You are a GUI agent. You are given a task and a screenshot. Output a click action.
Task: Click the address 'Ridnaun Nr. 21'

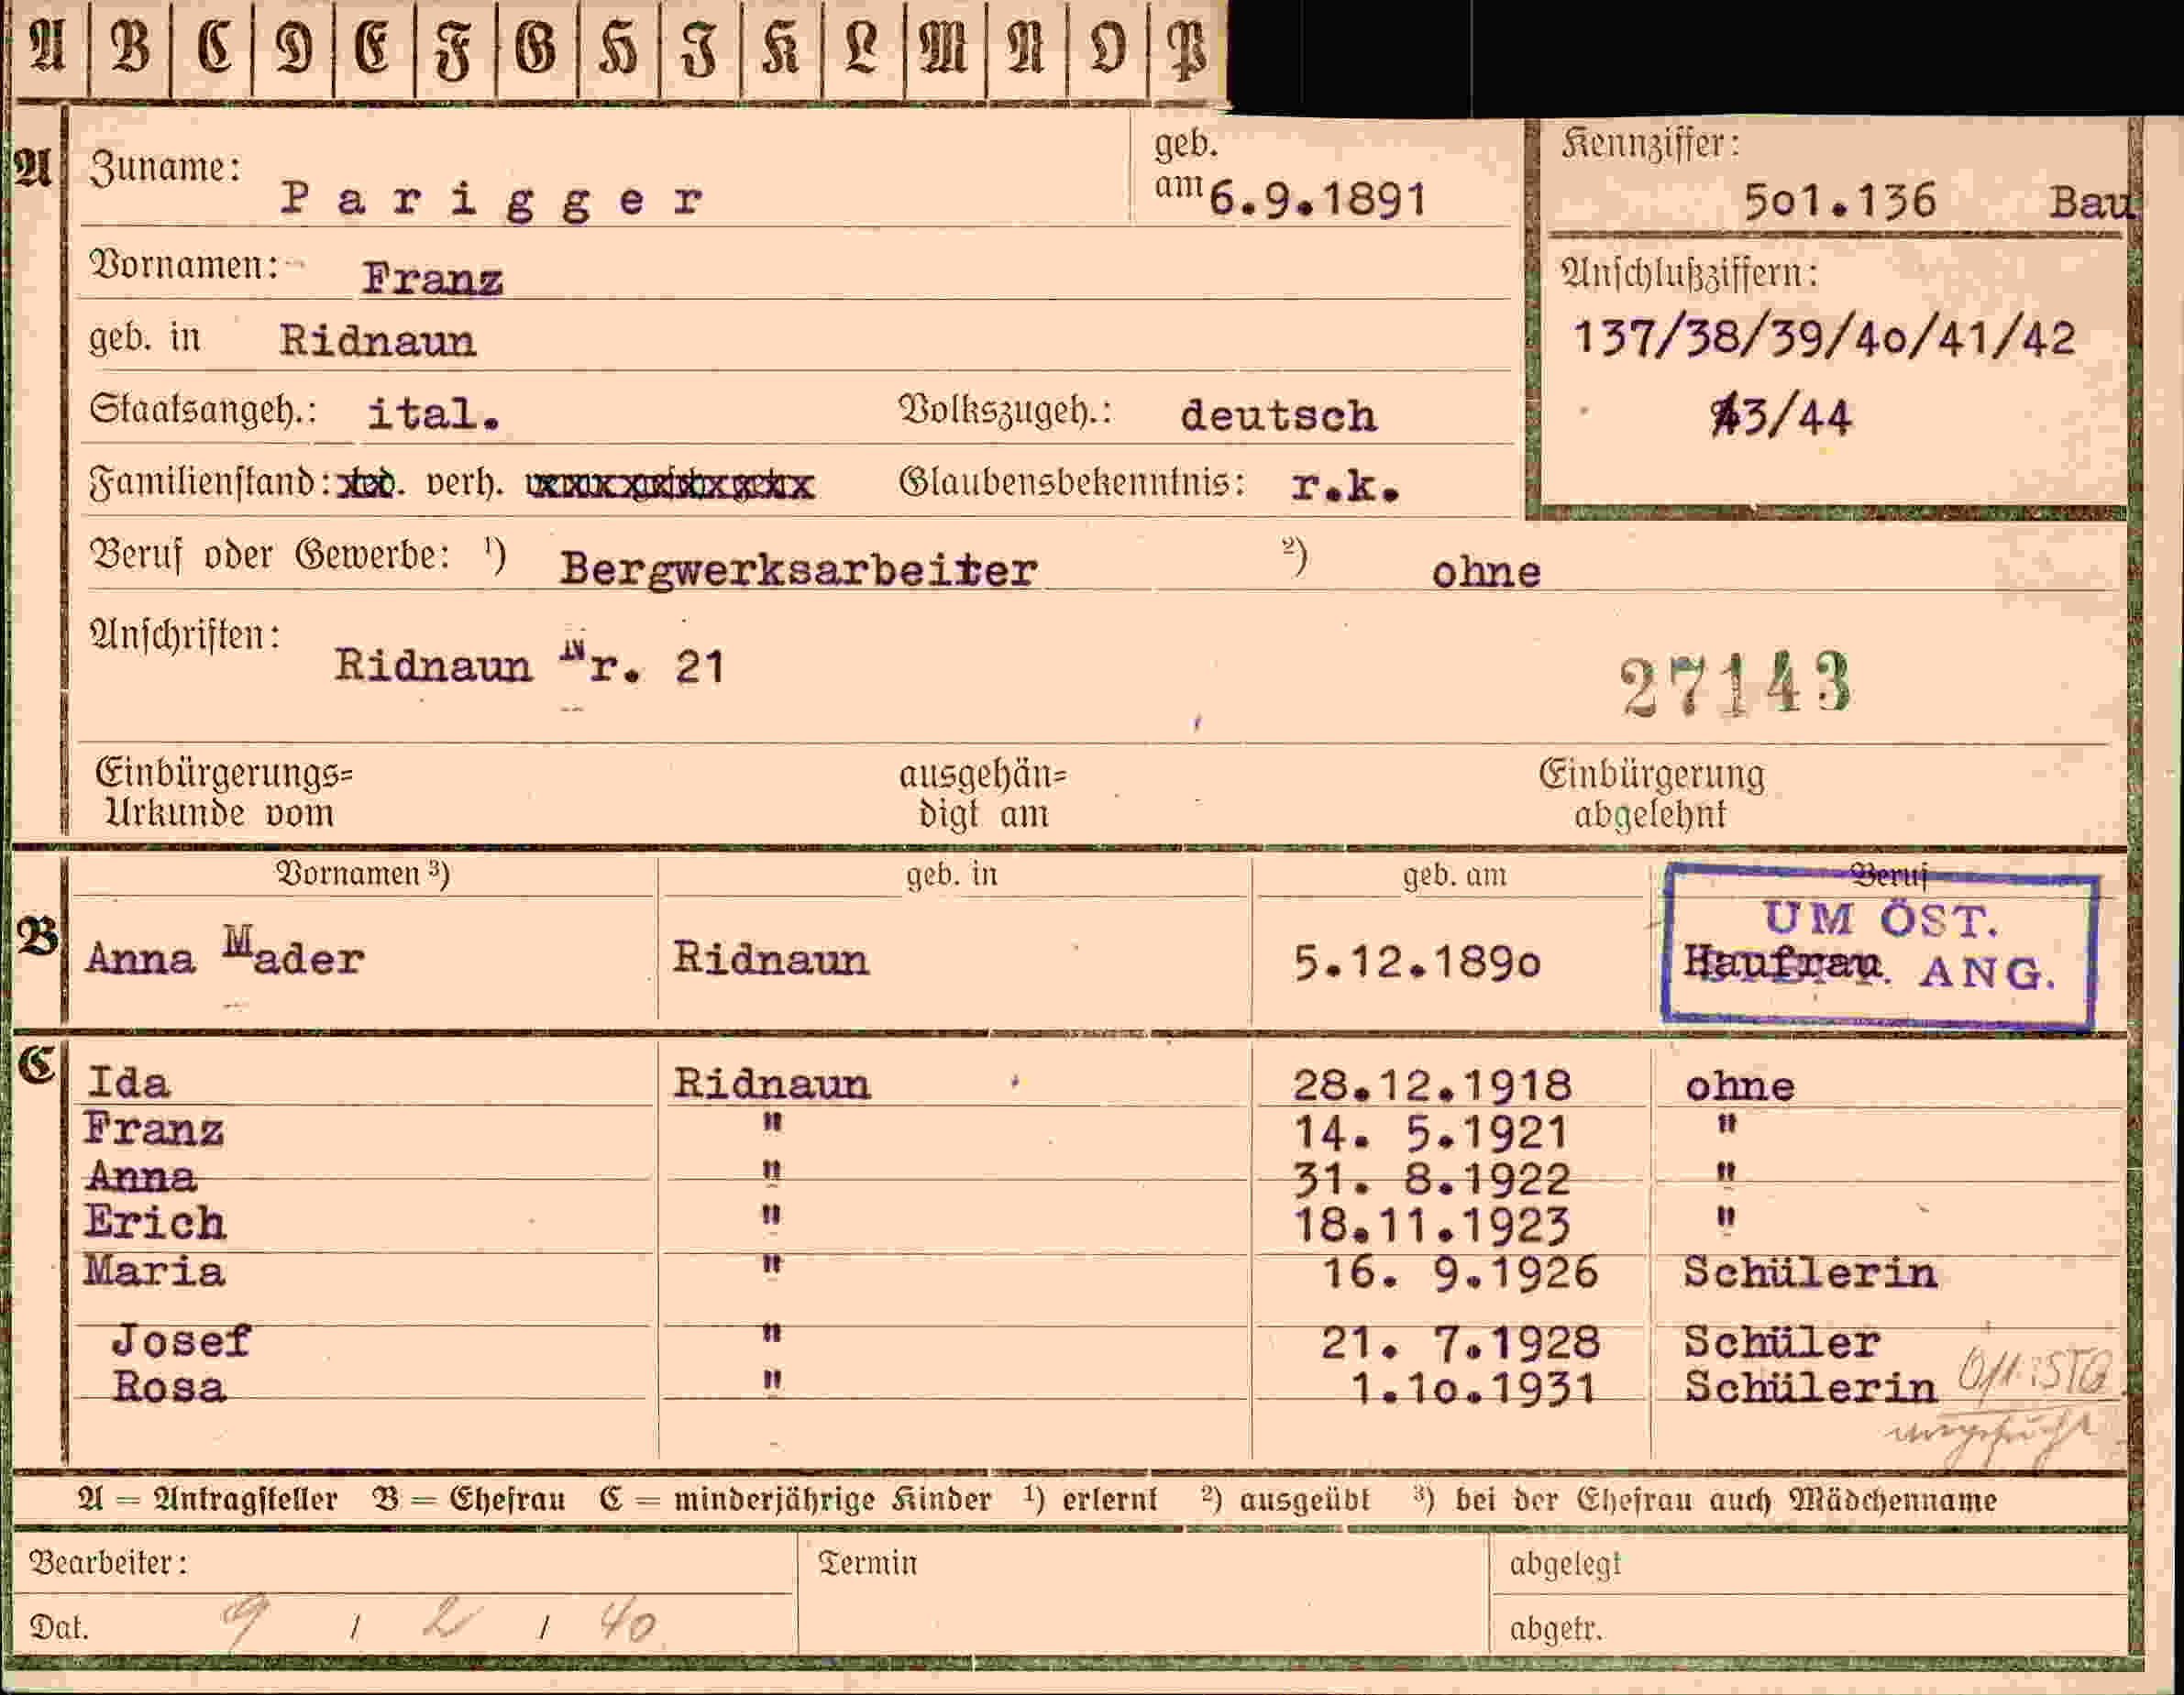530,666
